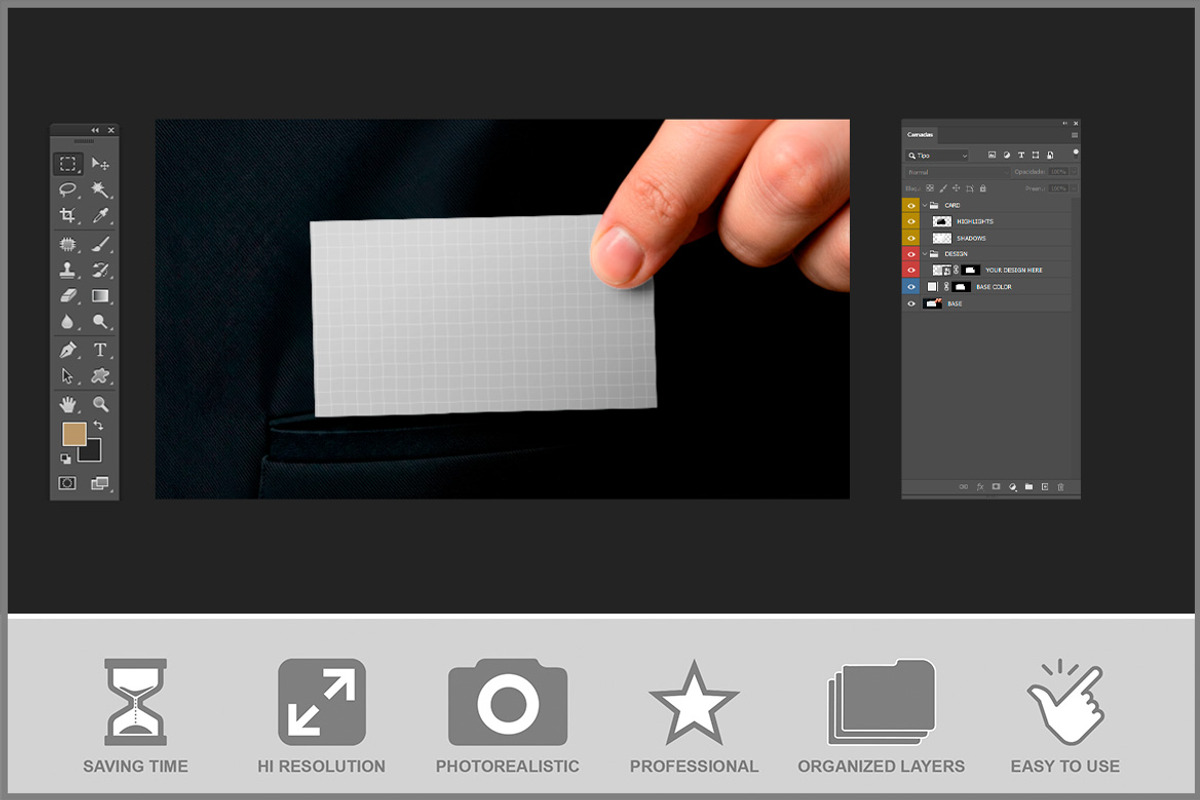Select the HIGHLIGHTS layer thumbnail
Image resolution: width=1200 pixels, height=800 pixels.
[941, 221]
